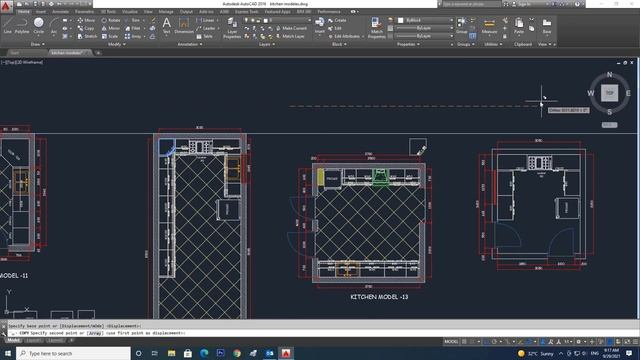Toggle polar tracking in status bar
This screenshot has height=360, width=640.
(x=495, y=342)
